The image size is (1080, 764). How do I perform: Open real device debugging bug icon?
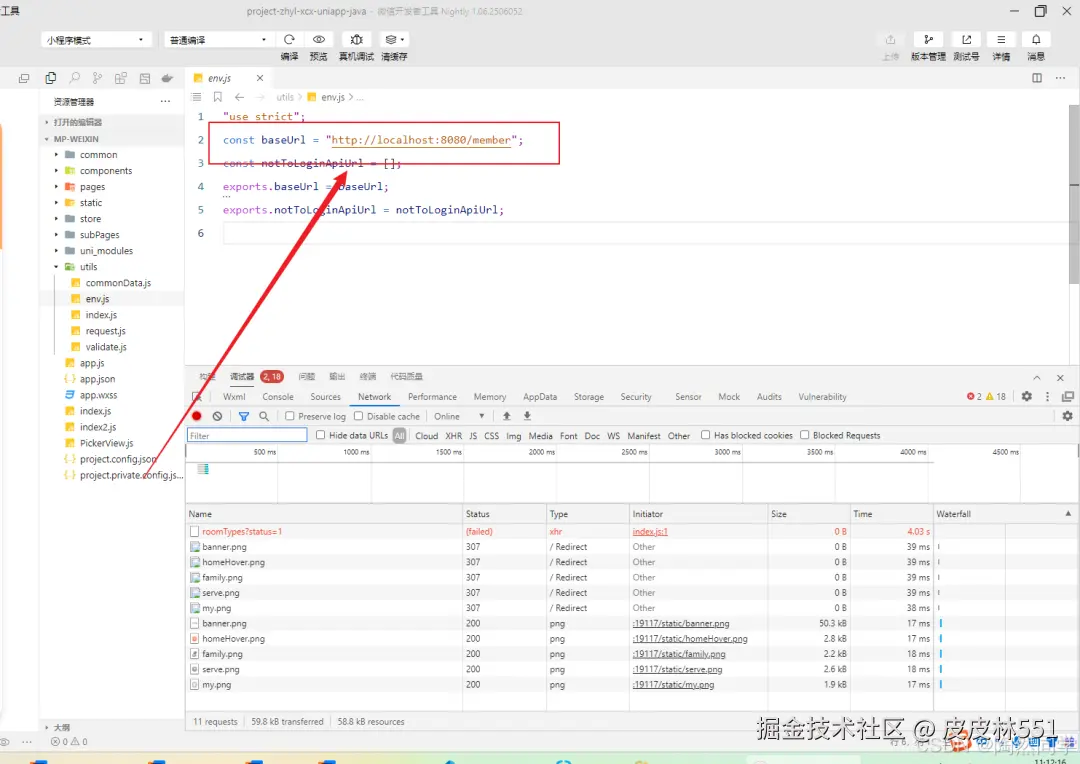click(356, 40)
